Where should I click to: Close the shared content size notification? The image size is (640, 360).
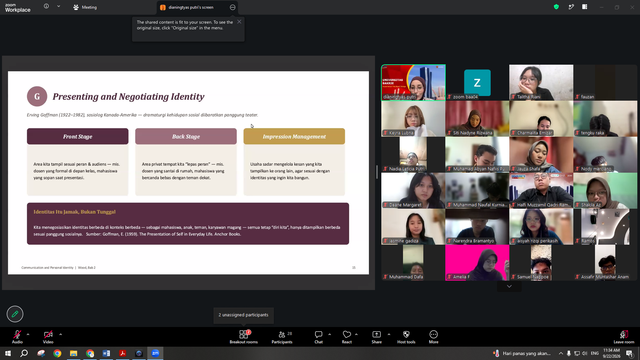[x=239, y=22]
